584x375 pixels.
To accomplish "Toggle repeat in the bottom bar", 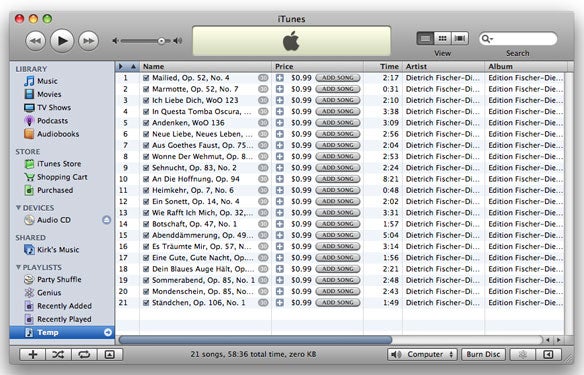I will pyautogui.click(x=84, y=355).
